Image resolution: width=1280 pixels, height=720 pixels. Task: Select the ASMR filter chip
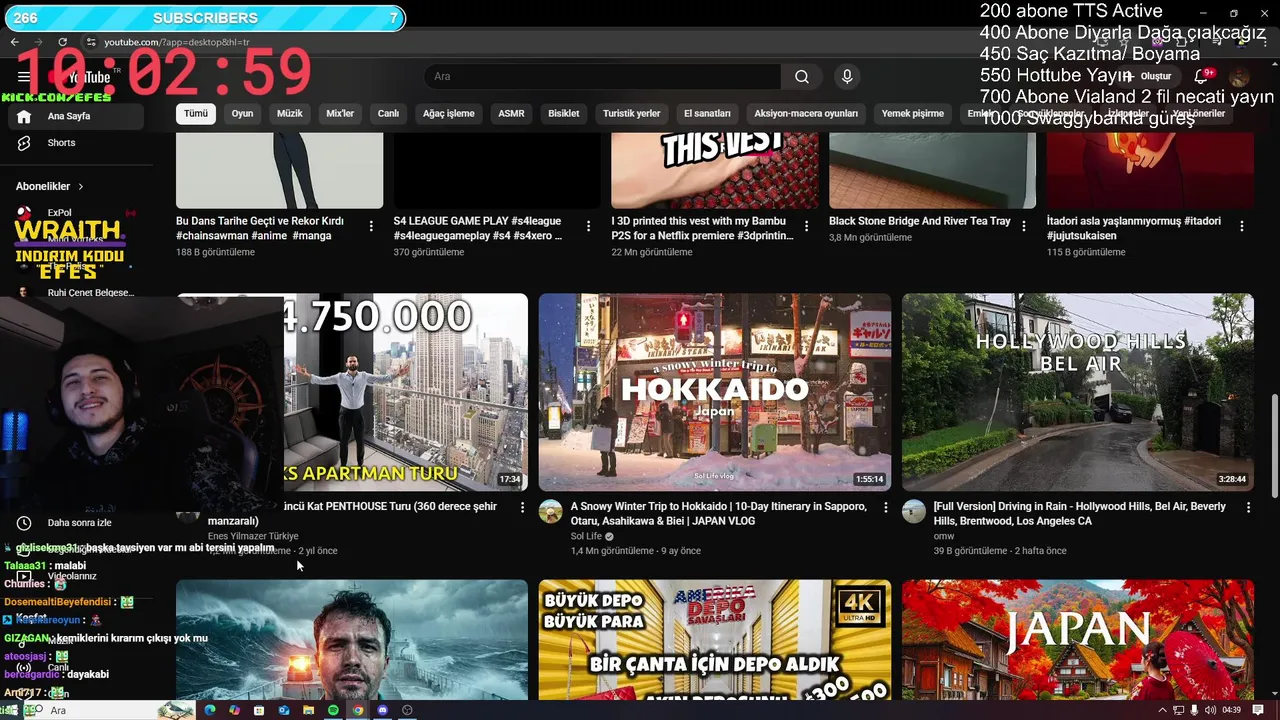click(511, 114)
